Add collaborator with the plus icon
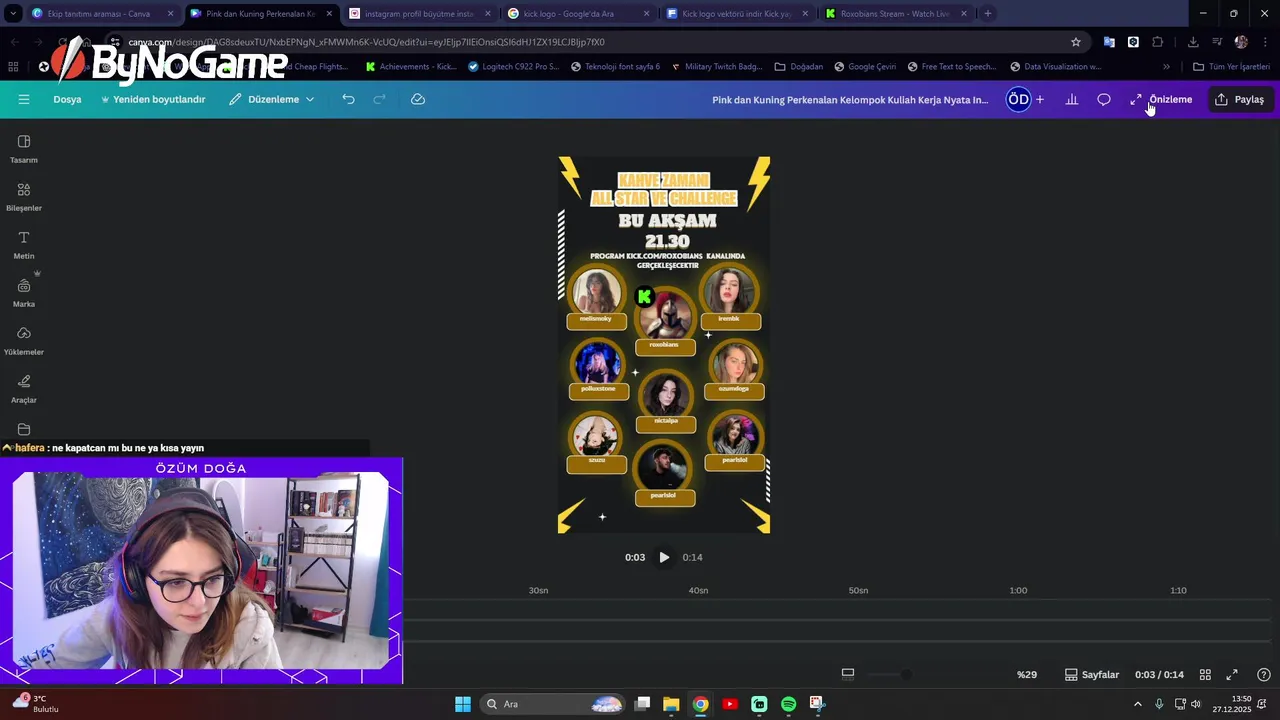The width and height of the screenshot is (1280, 720). pos(1040,99)
